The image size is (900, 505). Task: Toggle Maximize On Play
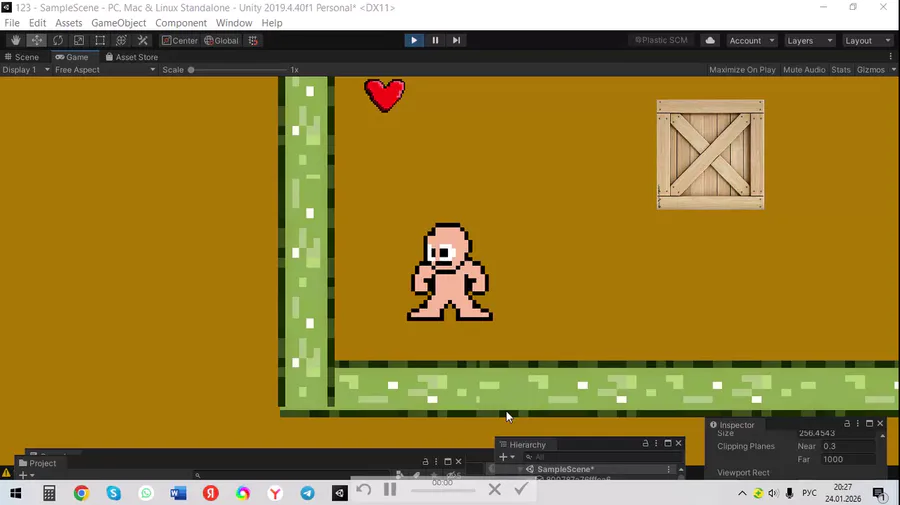742,69
